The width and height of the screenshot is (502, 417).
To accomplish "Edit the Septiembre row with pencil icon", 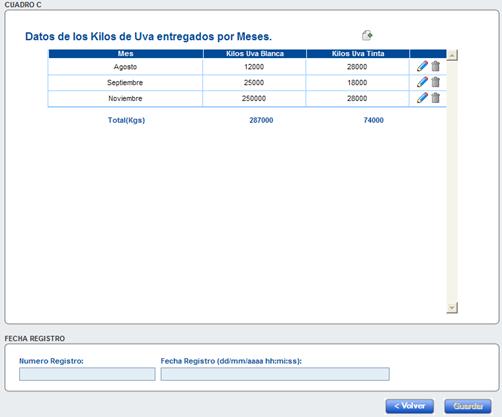I will click(x=422, y=82).
